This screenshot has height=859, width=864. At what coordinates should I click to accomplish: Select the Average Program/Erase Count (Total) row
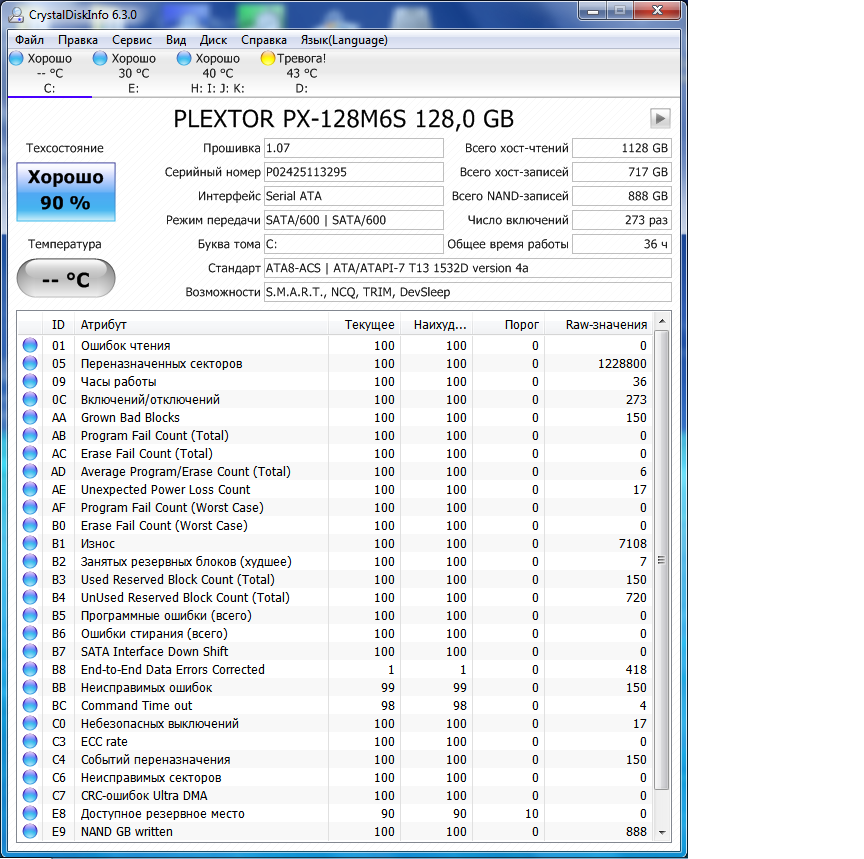click(335, 472)
